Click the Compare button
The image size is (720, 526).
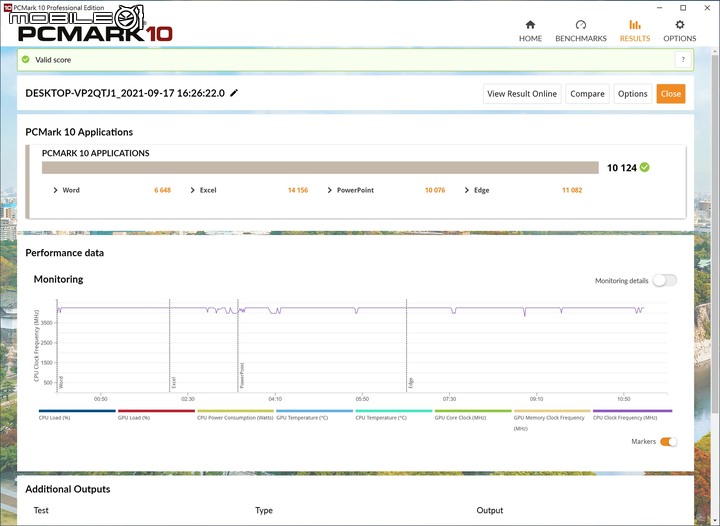587,94
